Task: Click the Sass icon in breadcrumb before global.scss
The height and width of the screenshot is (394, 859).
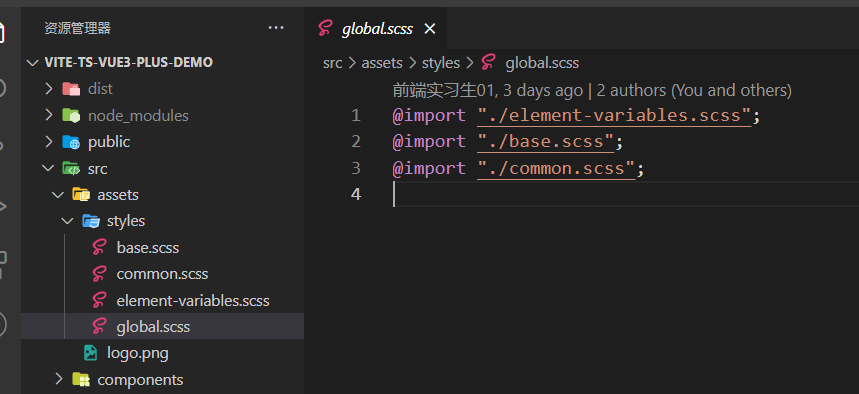Action: click(x=489, y=63)
